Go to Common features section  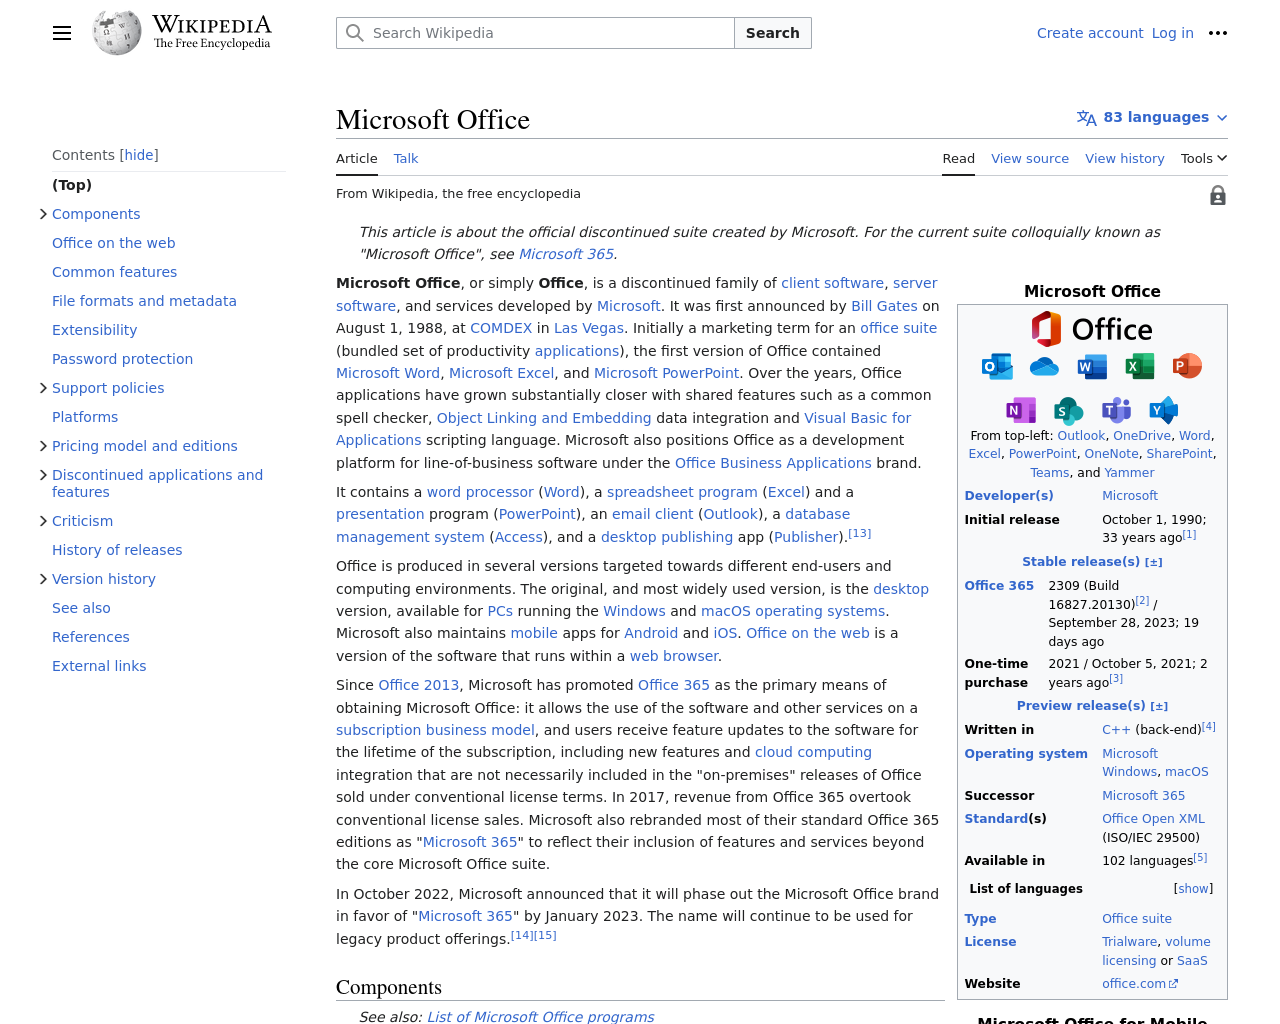coord(115,272)
